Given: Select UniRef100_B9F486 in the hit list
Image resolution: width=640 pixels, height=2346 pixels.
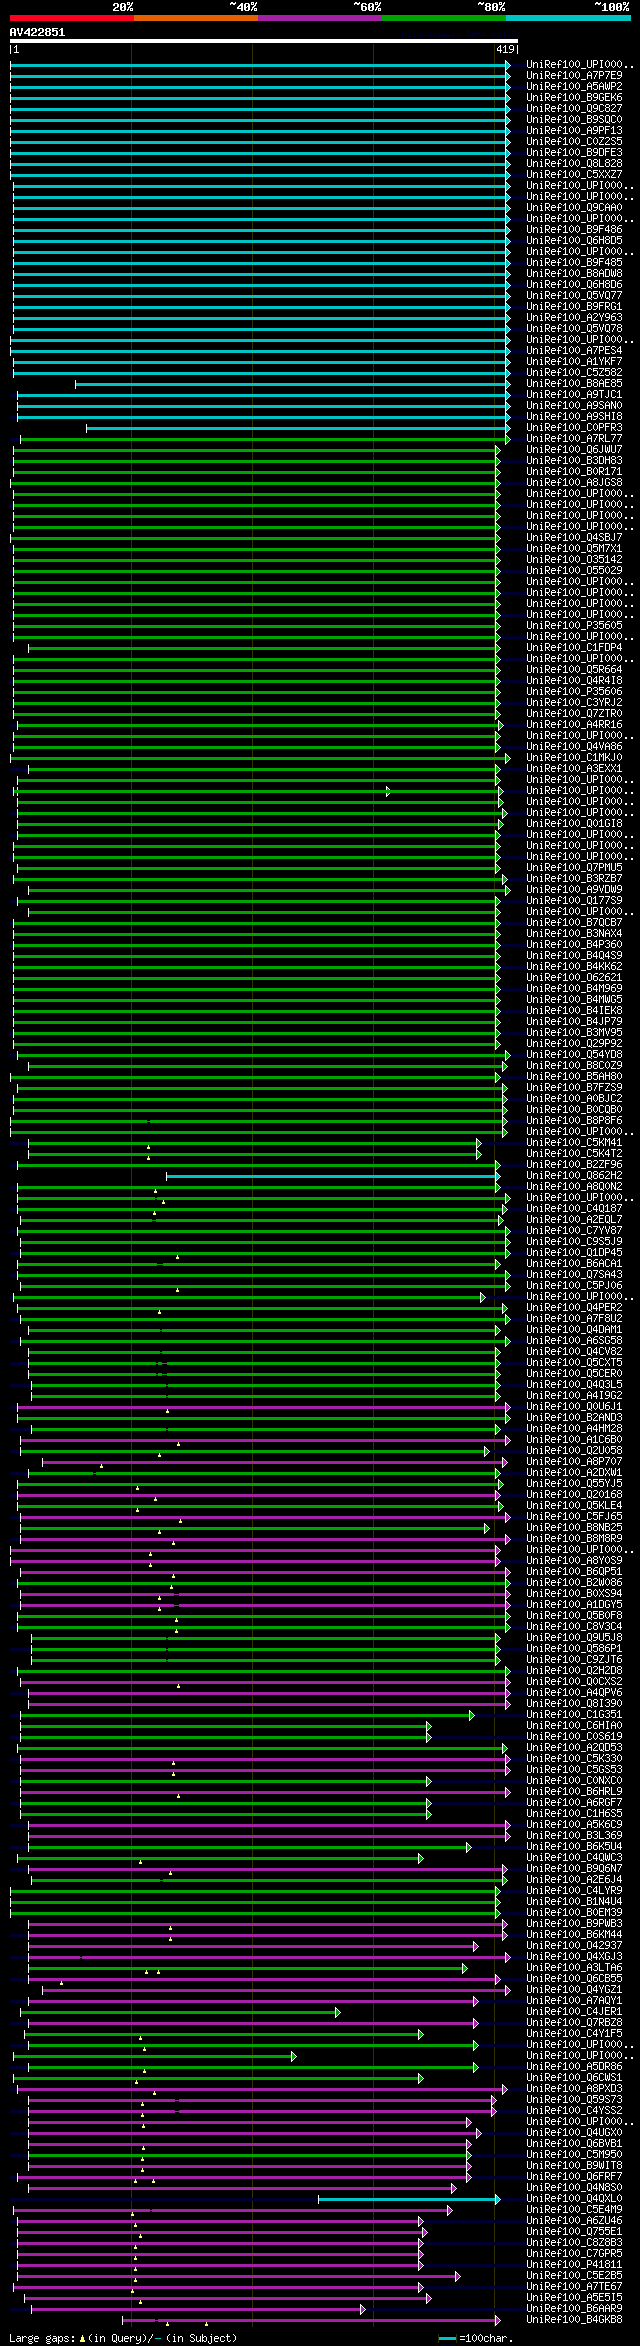Looking at the screenshot, I should click(x=574, y=230).
